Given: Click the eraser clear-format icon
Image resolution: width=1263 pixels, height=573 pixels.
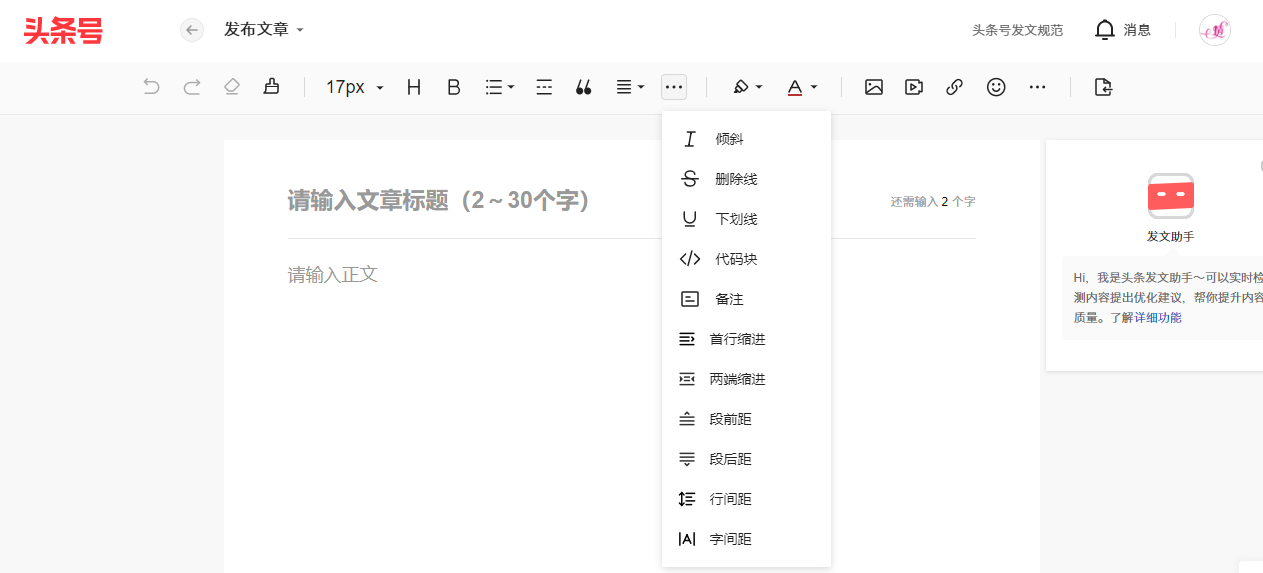Looking at the screenshot, I should [x=232, y=87].
